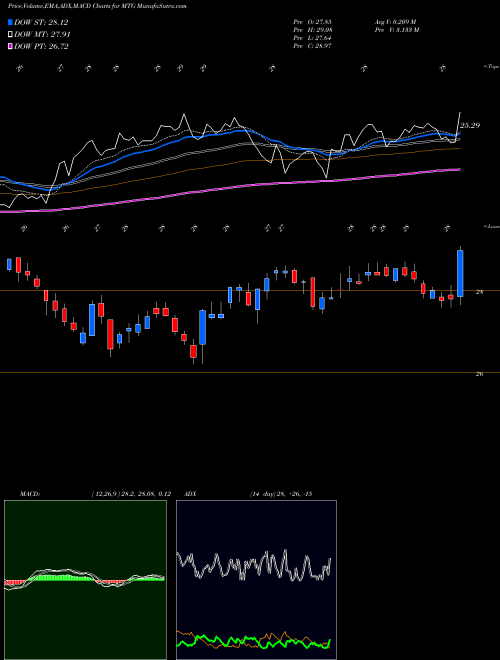
Task: Click the 'Pre L: 27.64' low value
Action: [x=312, y=38]
